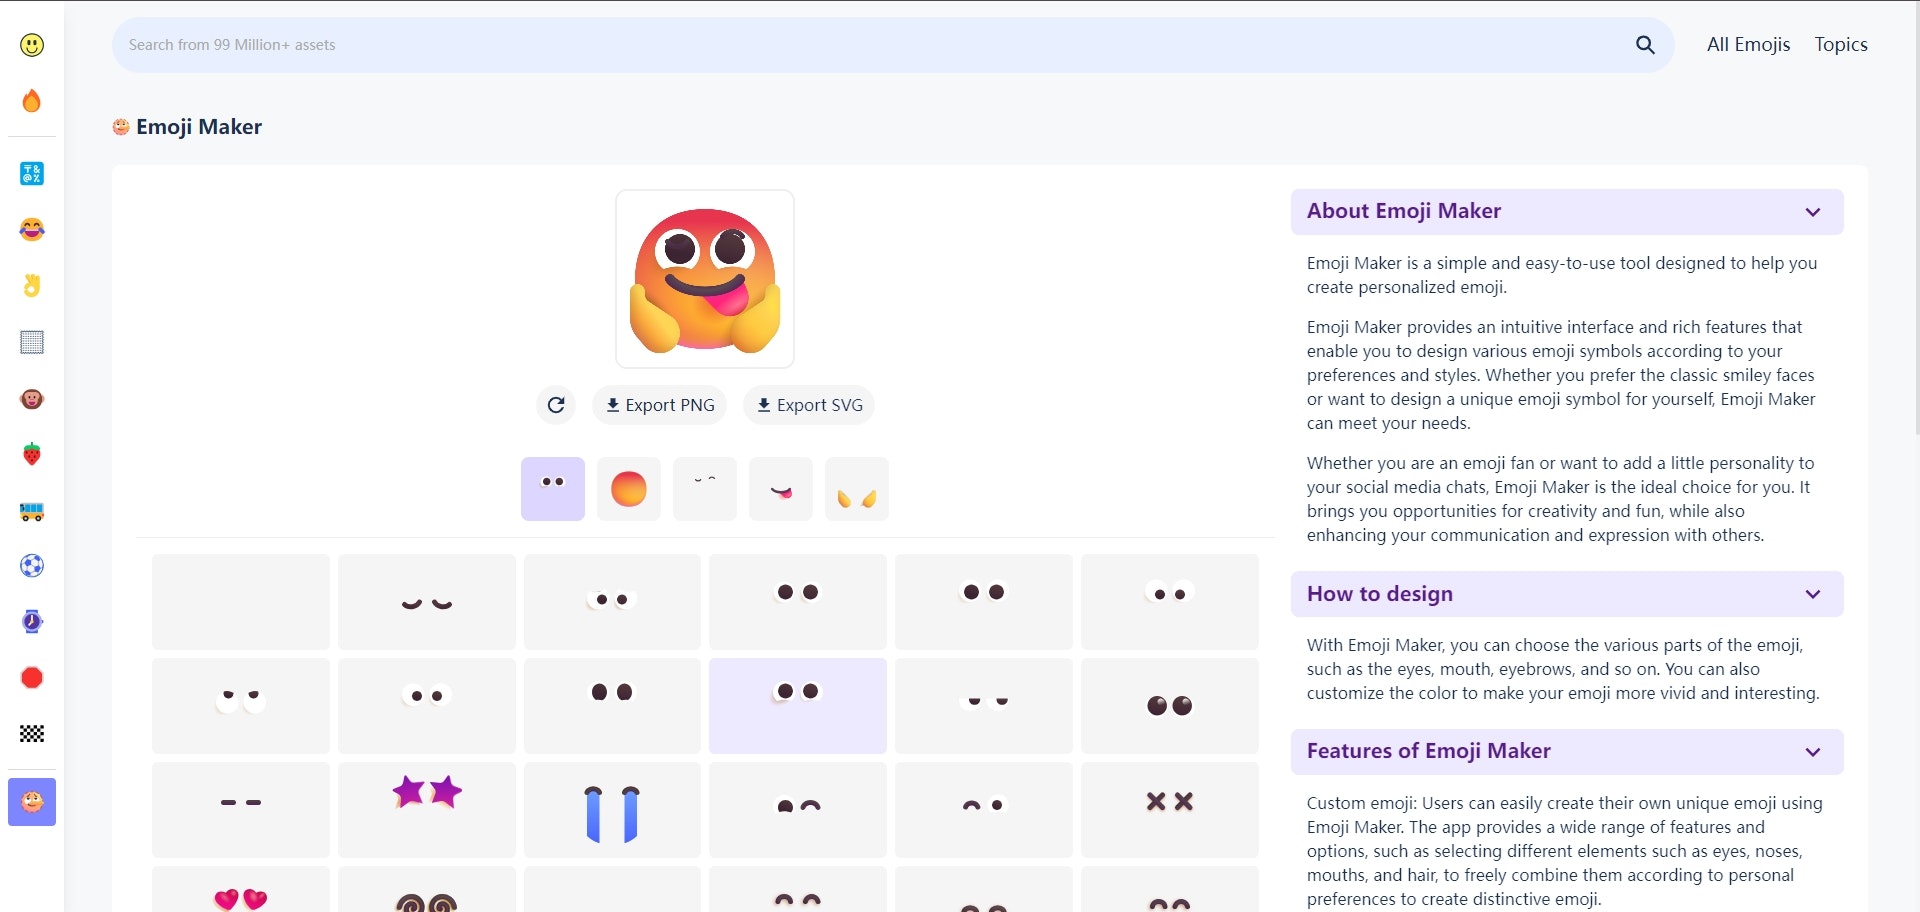Viewport: 1920px width, 912px height.
Task: Open the smiley face category in sidebar
Action: [x=32, y=45]
